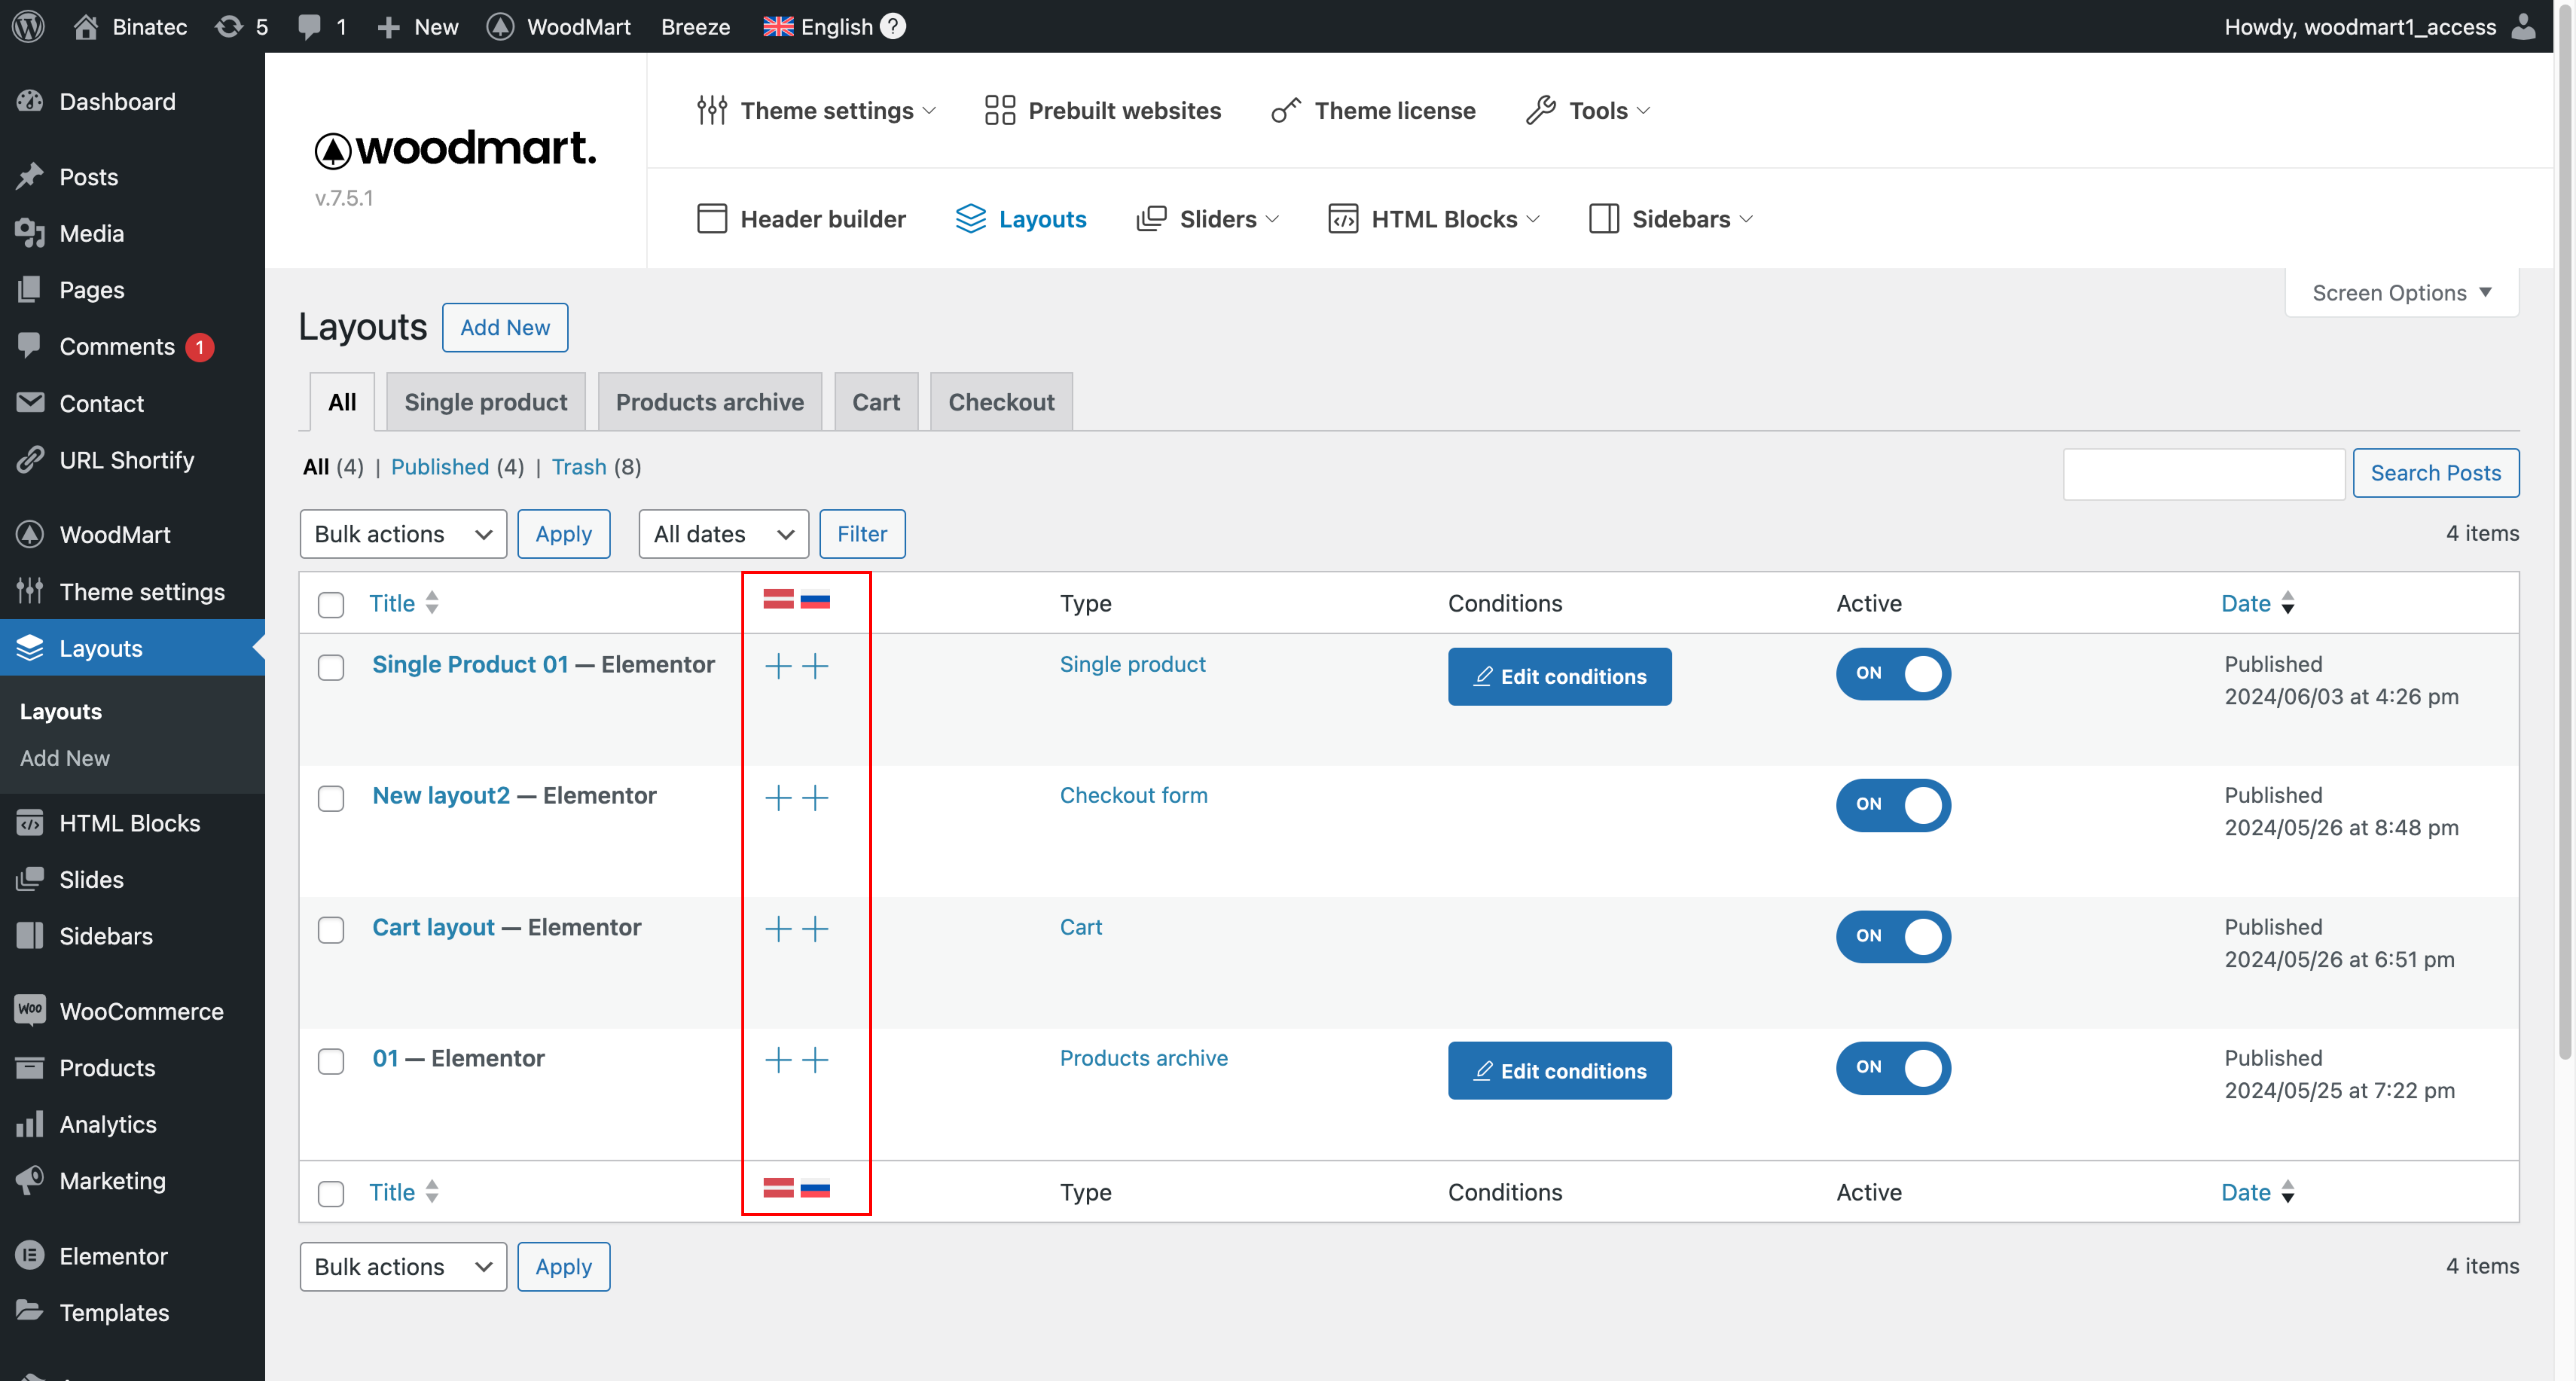This screenshot has height=1381, width=2576.
Task: Switch to the Products archive tab
Action: (710, 402)
